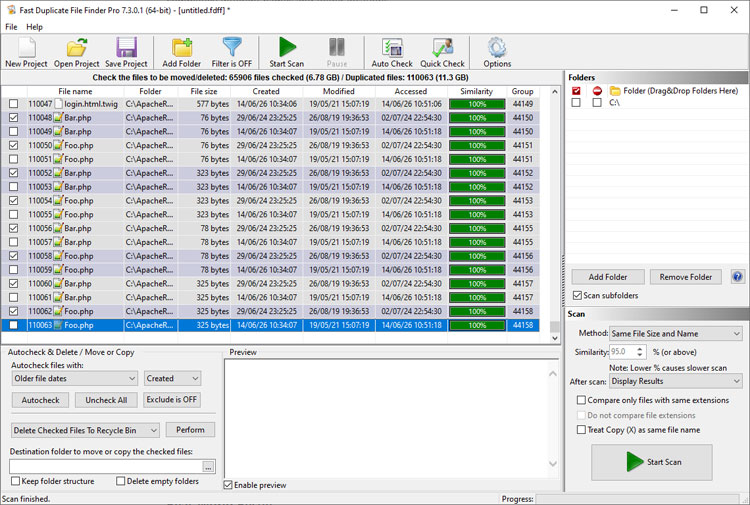This screenshot has width=750, height=505.
Task: Click the php file icon in row 110048
Action: [58, 118]
